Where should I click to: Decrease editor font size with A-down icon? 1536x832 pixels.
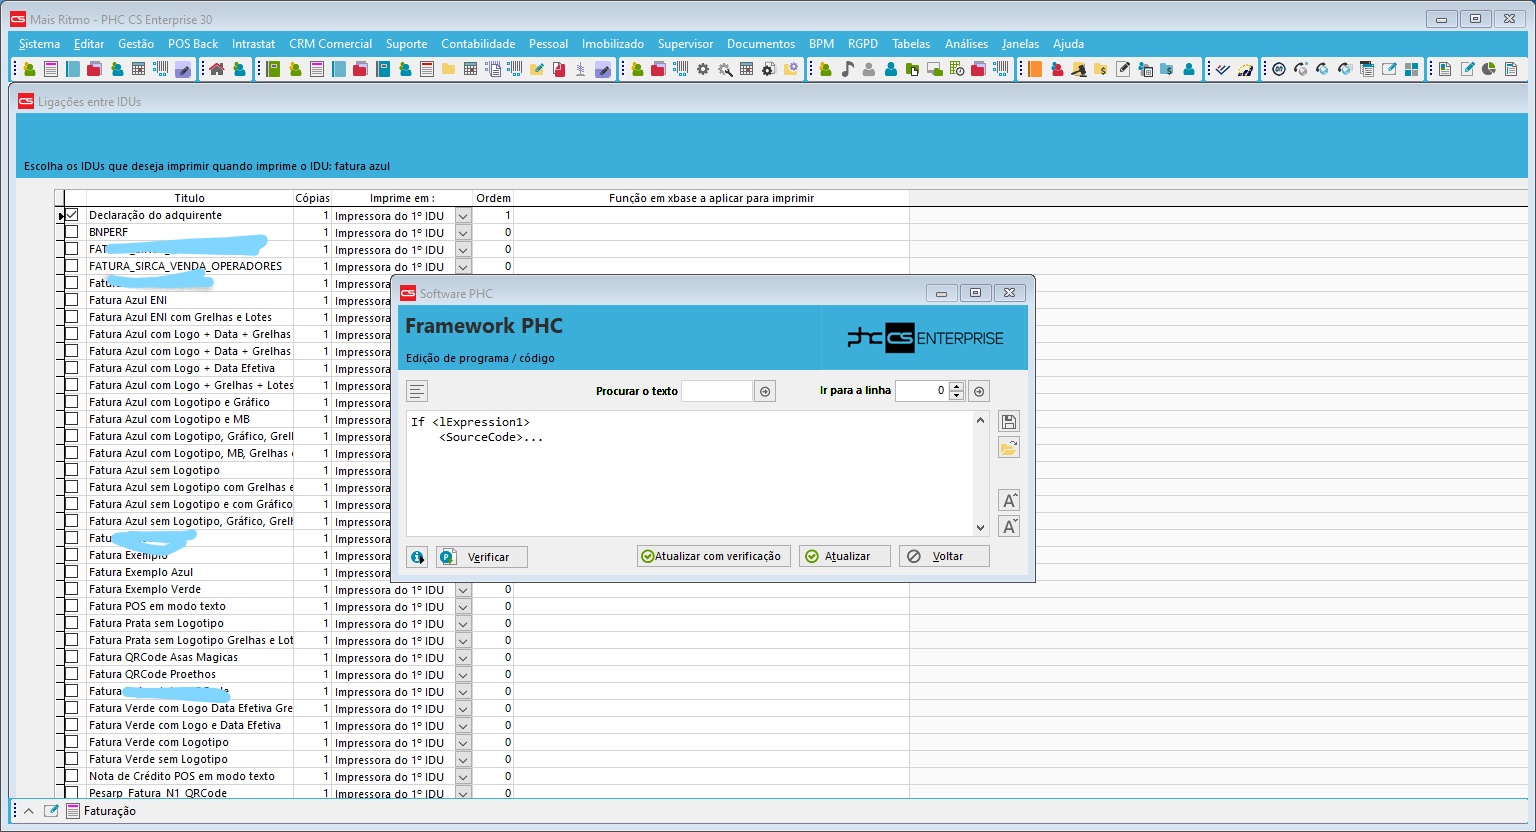pos(1008,525)
